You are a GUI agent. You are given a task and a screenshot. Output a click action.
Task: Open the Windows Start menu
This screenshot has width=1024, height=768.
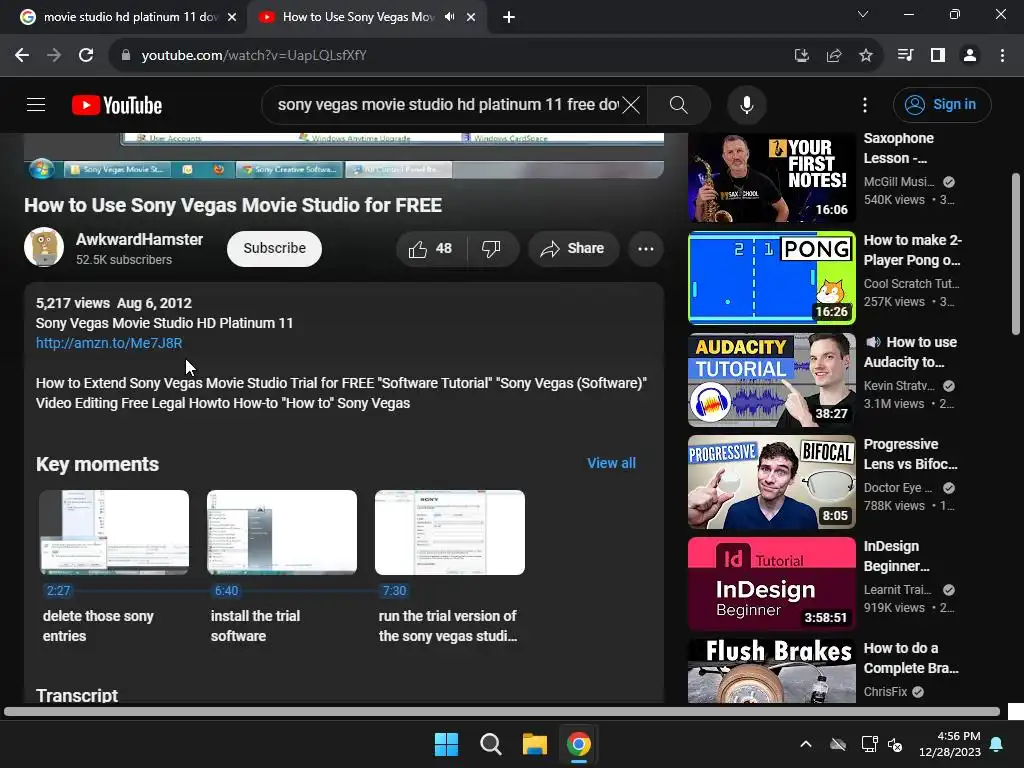click(447, 744)
